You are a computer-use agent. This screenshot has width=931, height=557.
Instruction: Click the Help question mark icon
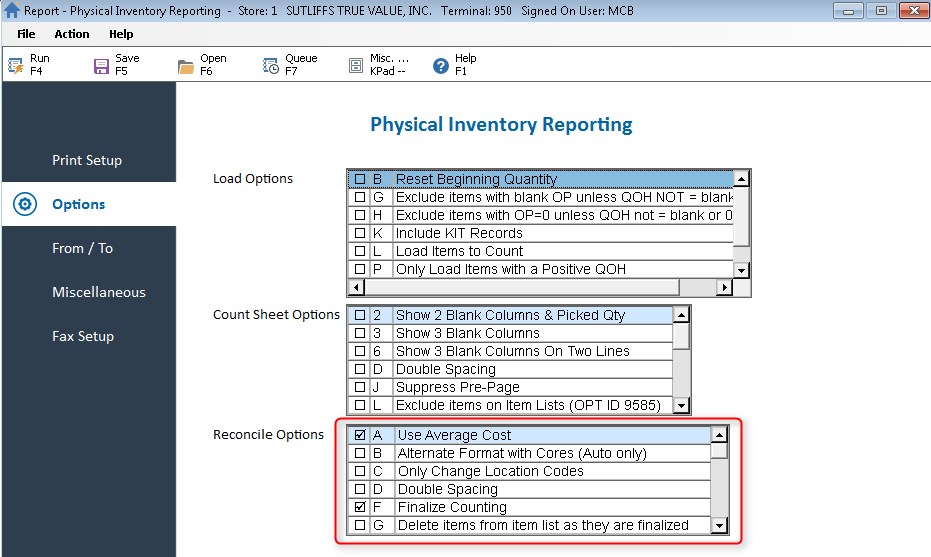pyautogui.click(x=441, y=66)
